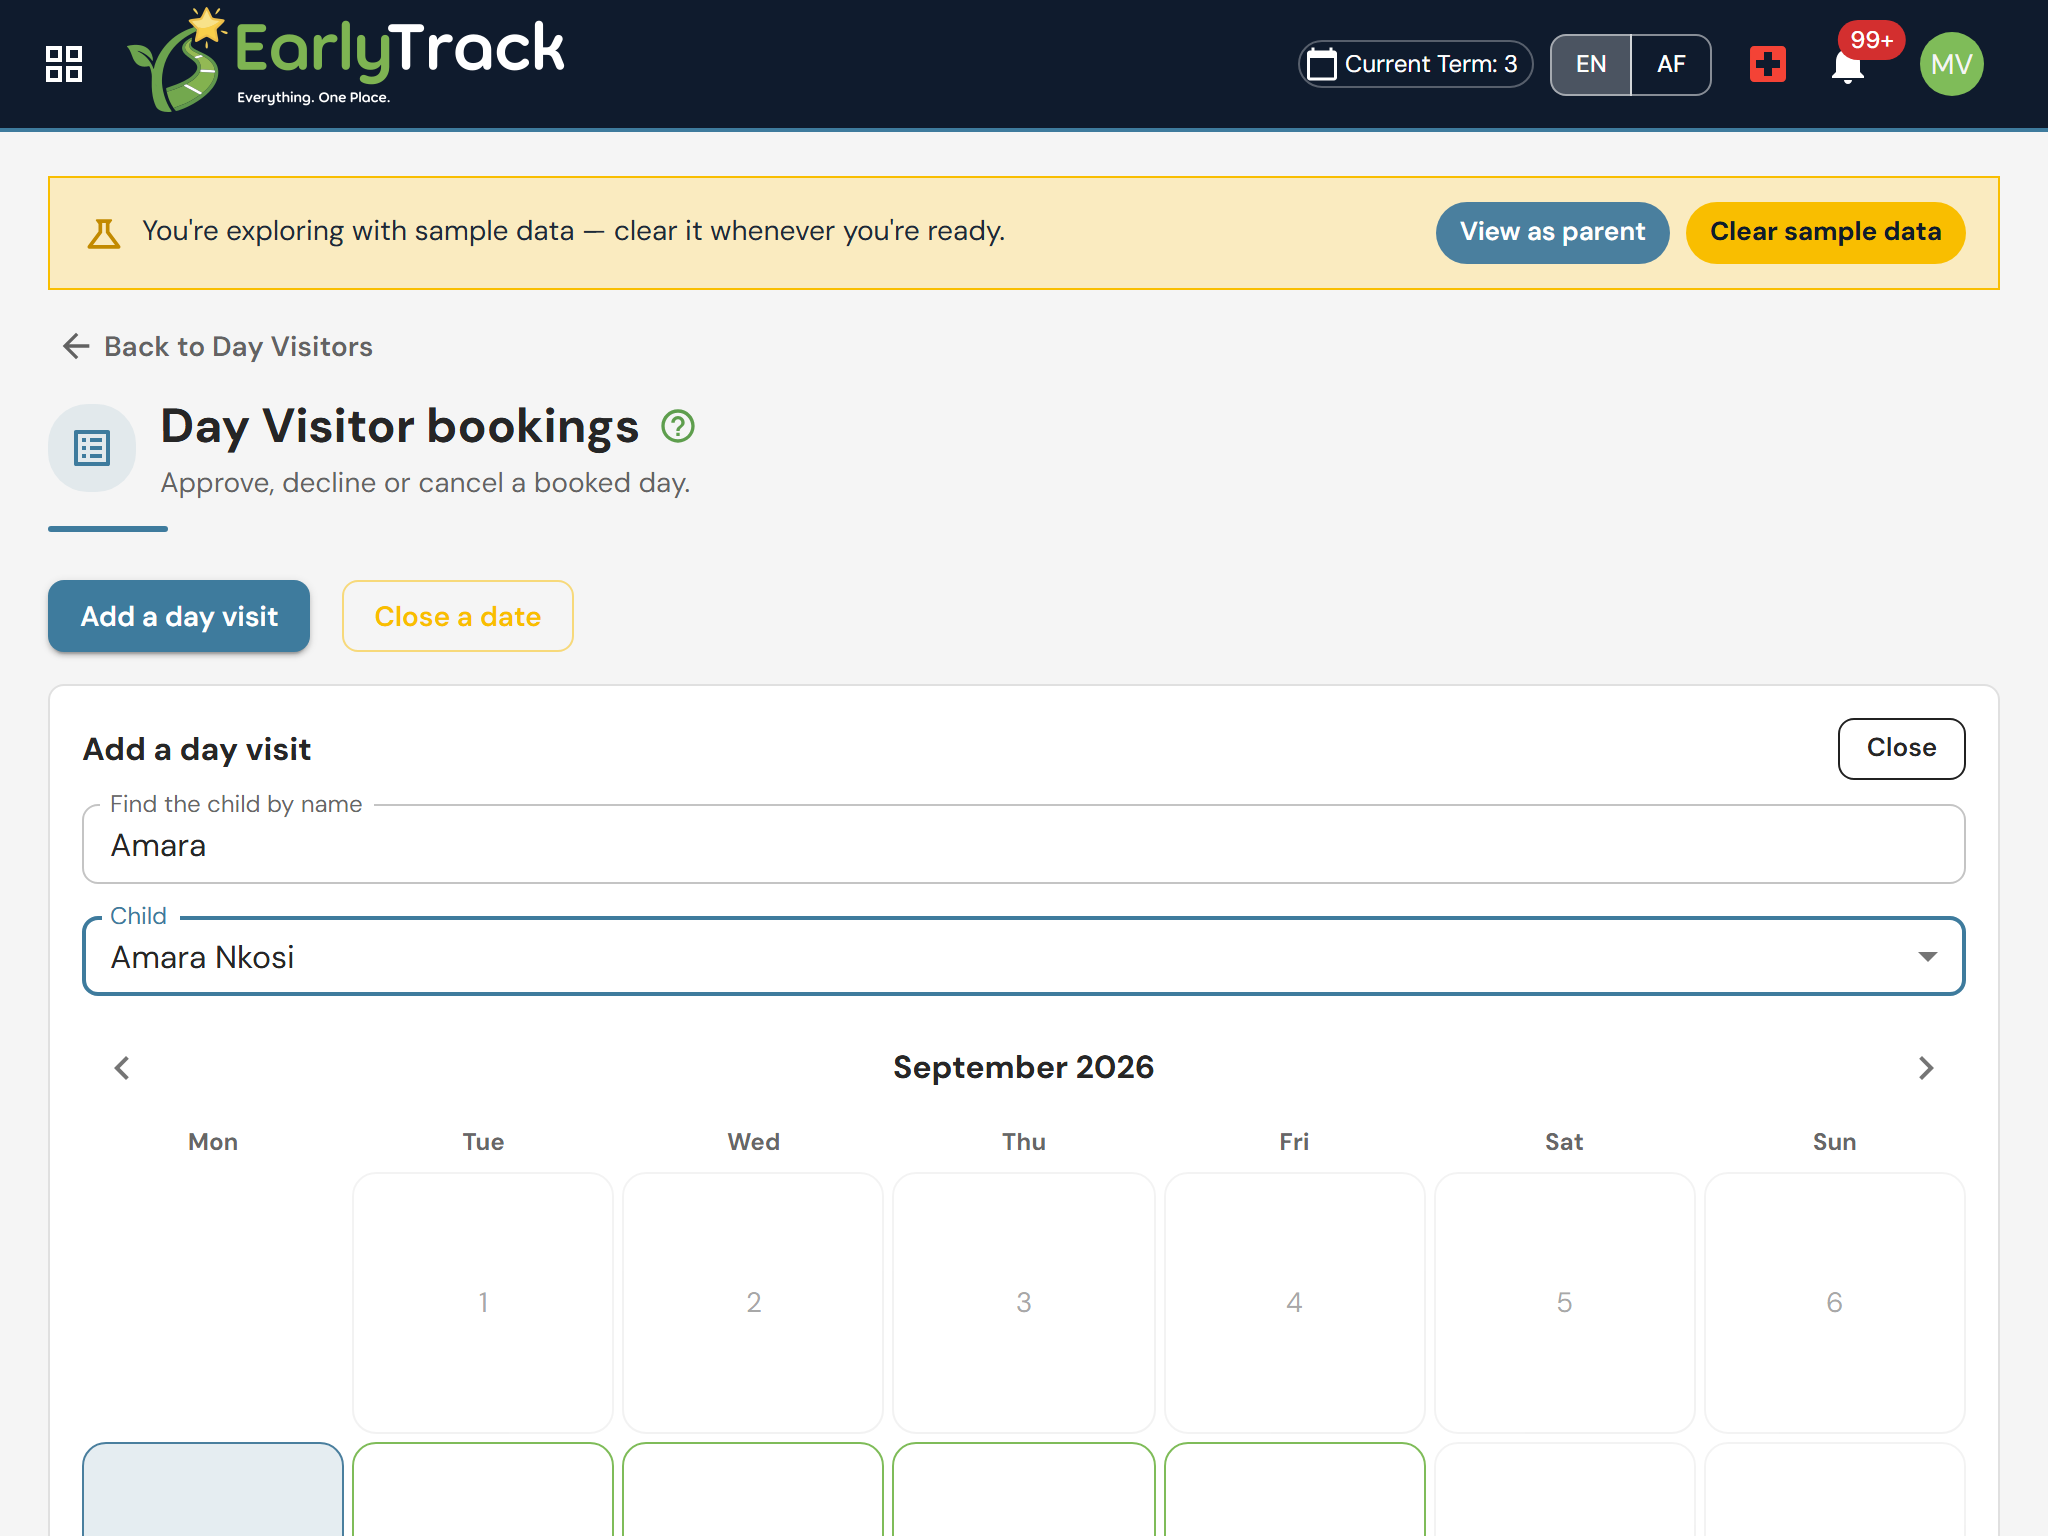Screen dimensions: 2048x1536
Task: Select September 4 in the calendar
Action: 1294,1302
